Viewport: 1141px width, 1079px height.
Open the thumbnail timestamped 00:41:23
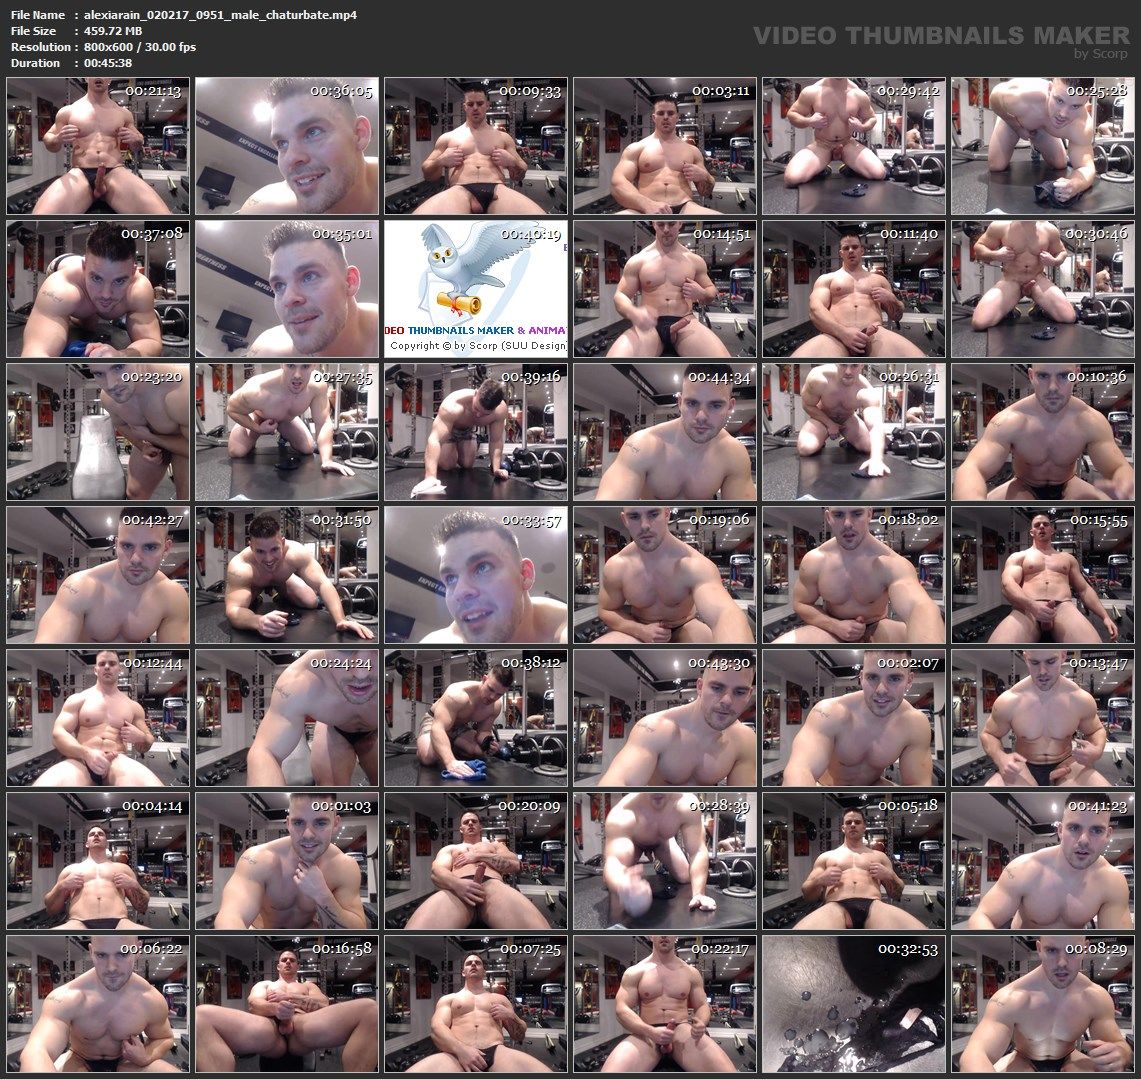[1042, 861]
